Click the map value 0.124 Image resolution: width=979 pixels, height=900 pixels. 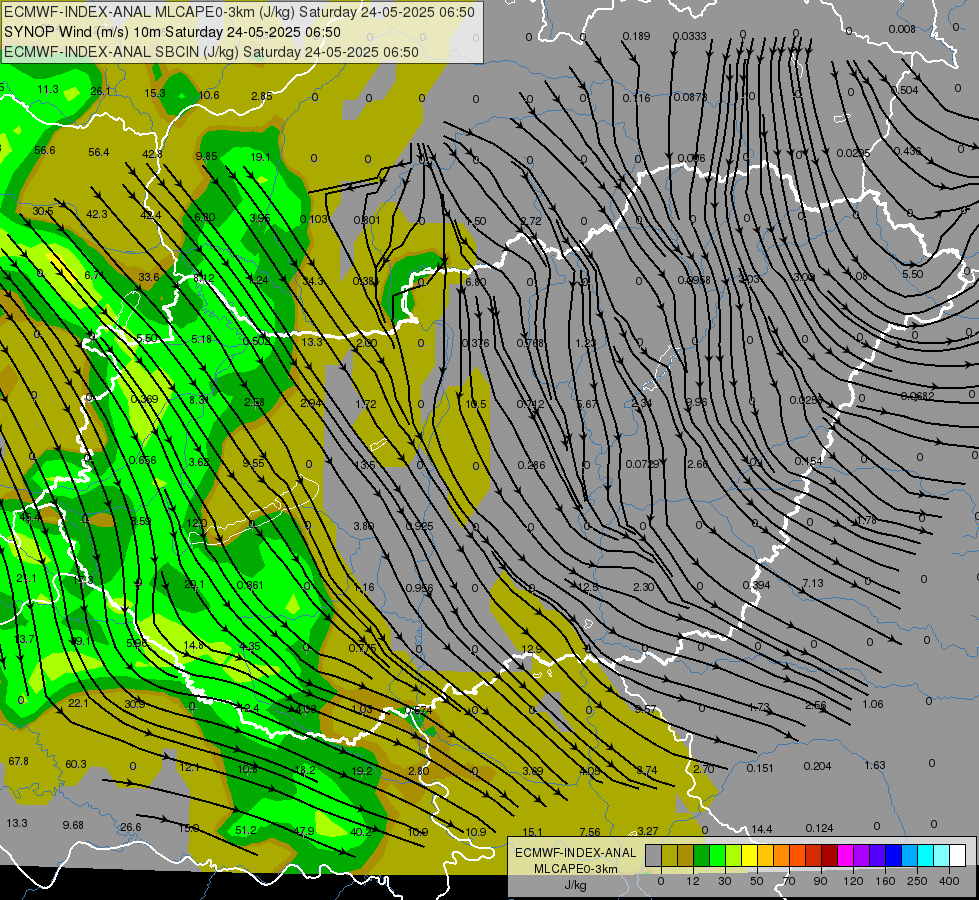click(819, 828)
